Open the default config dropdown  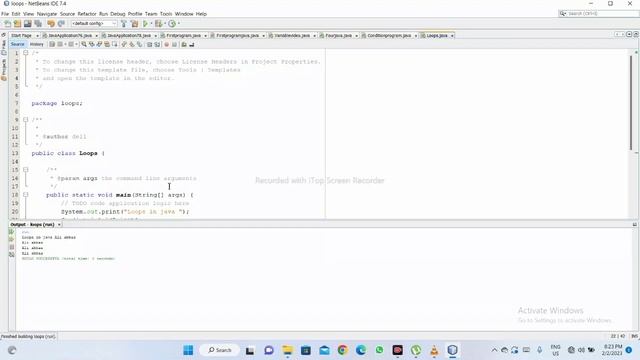pyautogui.click(x=94, y=24)
